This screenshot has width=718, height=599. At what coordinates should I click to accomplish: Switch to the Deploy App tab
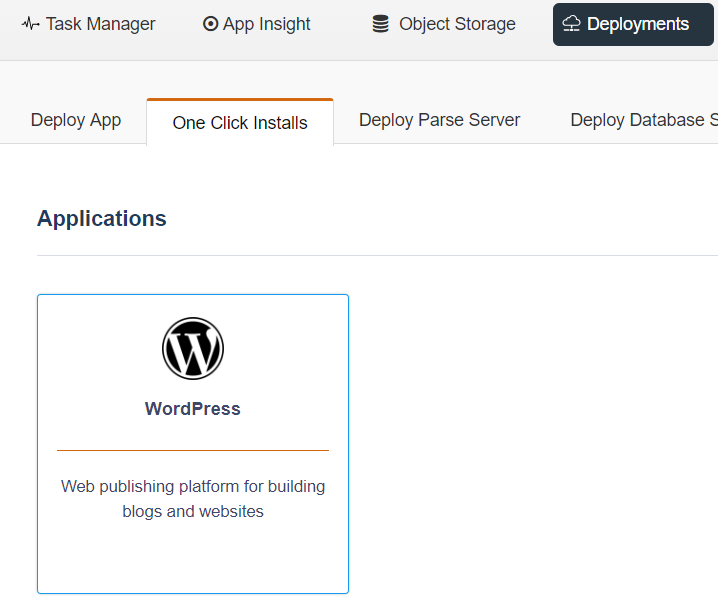(x=76, y=120)
